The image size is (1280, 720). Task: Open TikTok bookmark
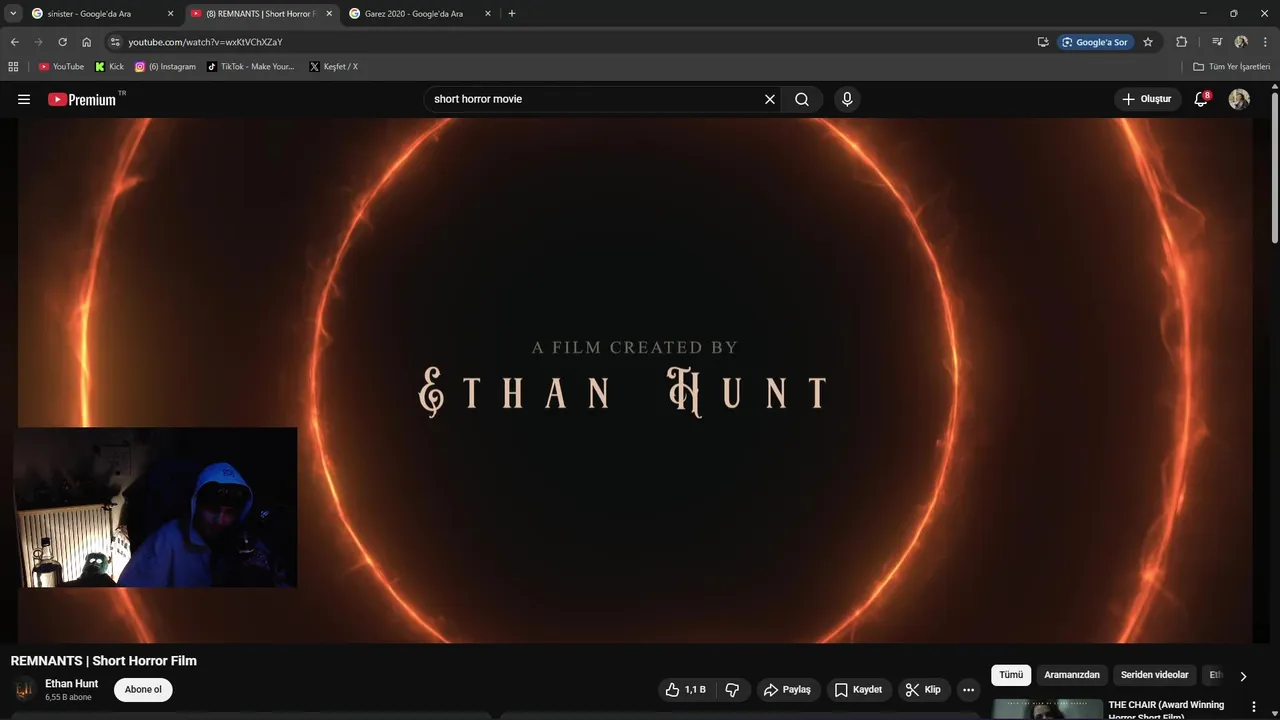point(251,66)
